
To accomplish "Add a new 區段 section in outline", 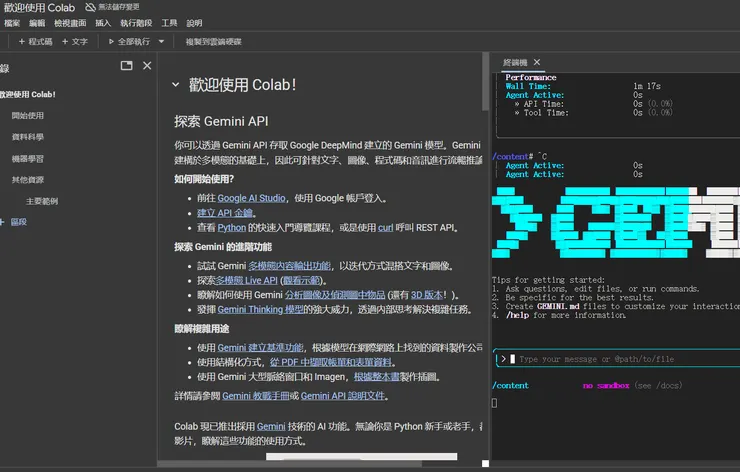I will click(14, 222).
